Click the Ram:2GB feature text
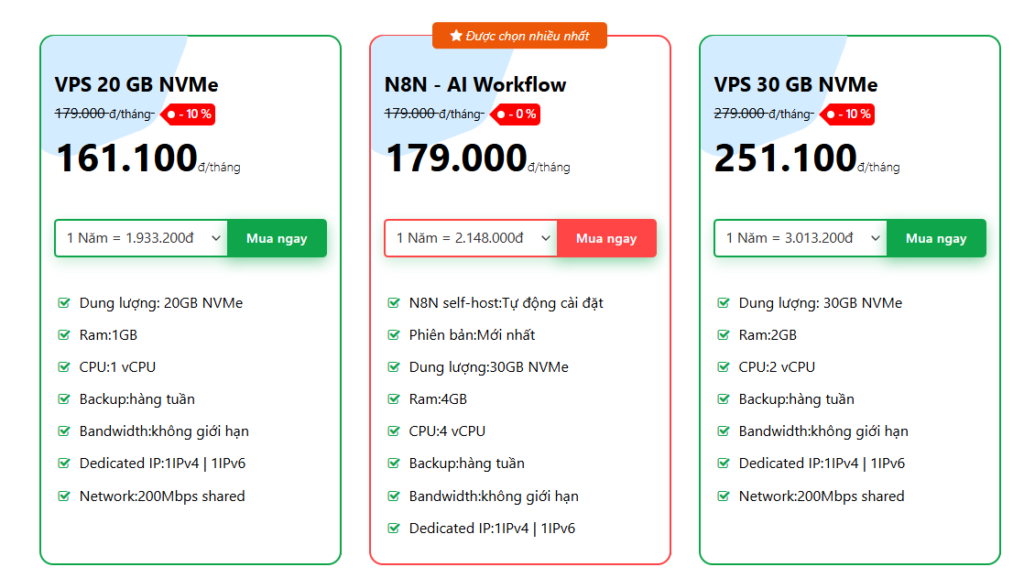The height and width of the screenshot is (578, 1024). (767, 335)
